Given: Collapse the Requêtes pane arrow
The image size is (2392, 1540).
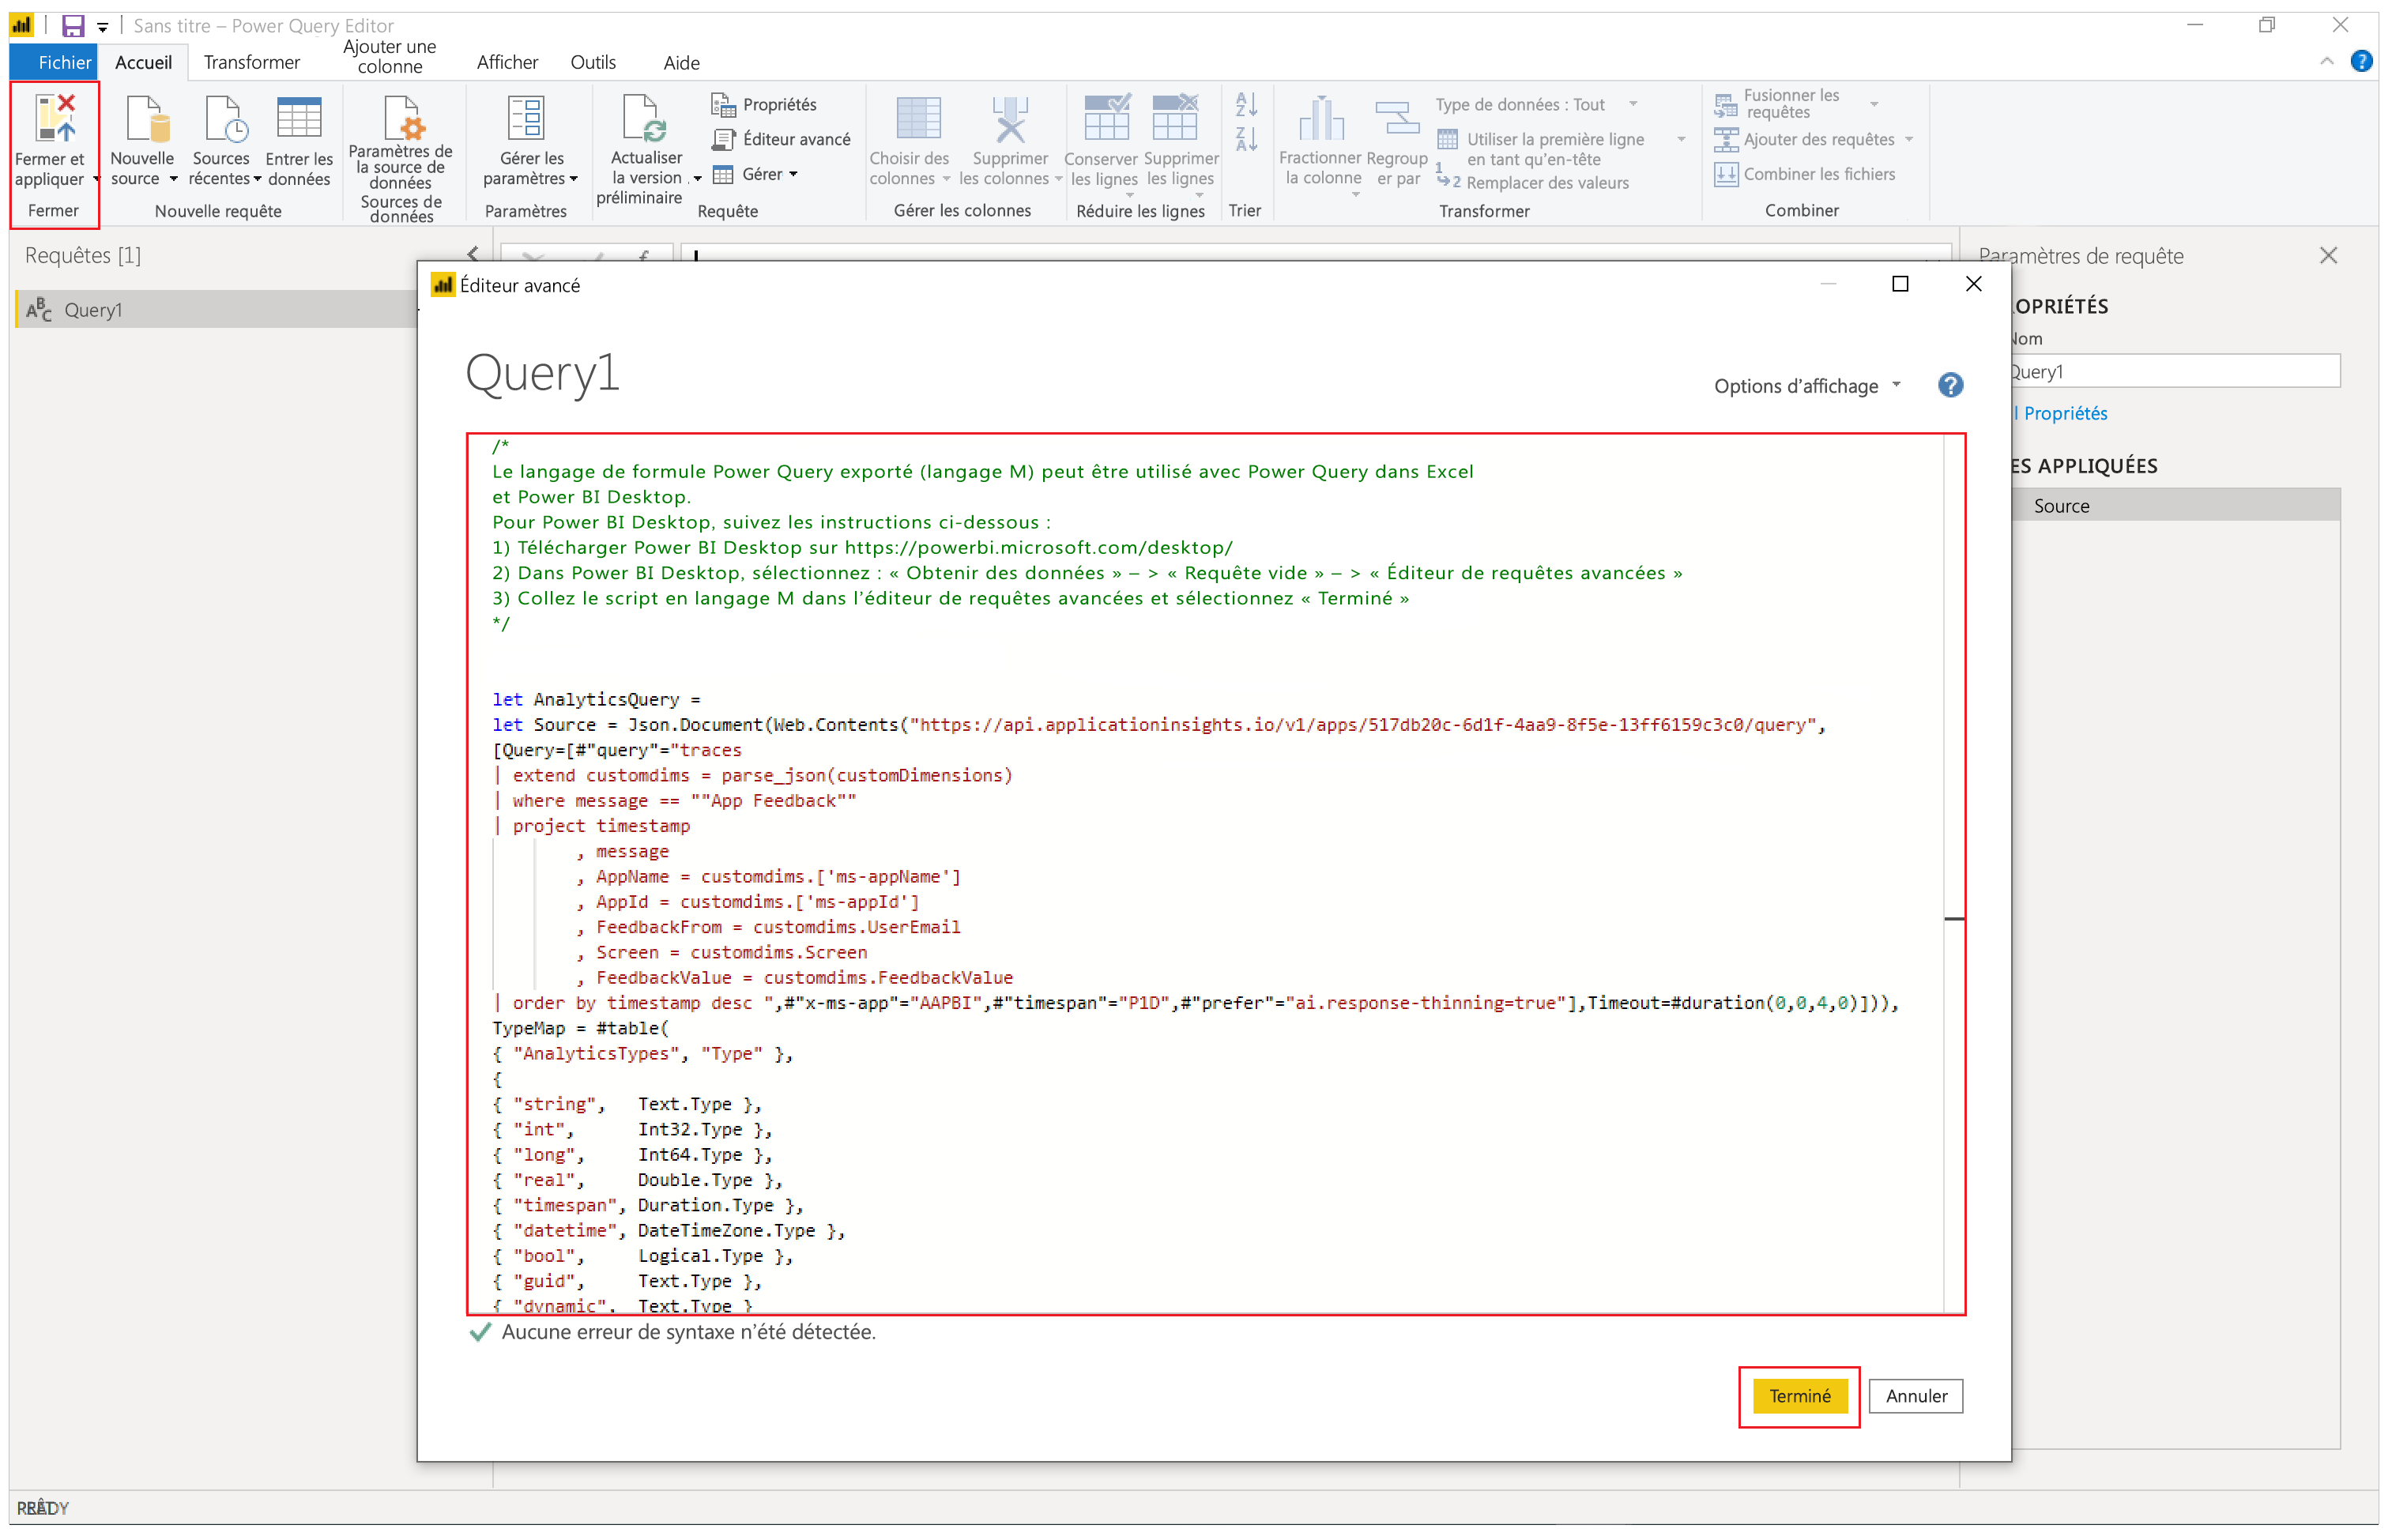Looking at the screenshot, I should (473, 254).
